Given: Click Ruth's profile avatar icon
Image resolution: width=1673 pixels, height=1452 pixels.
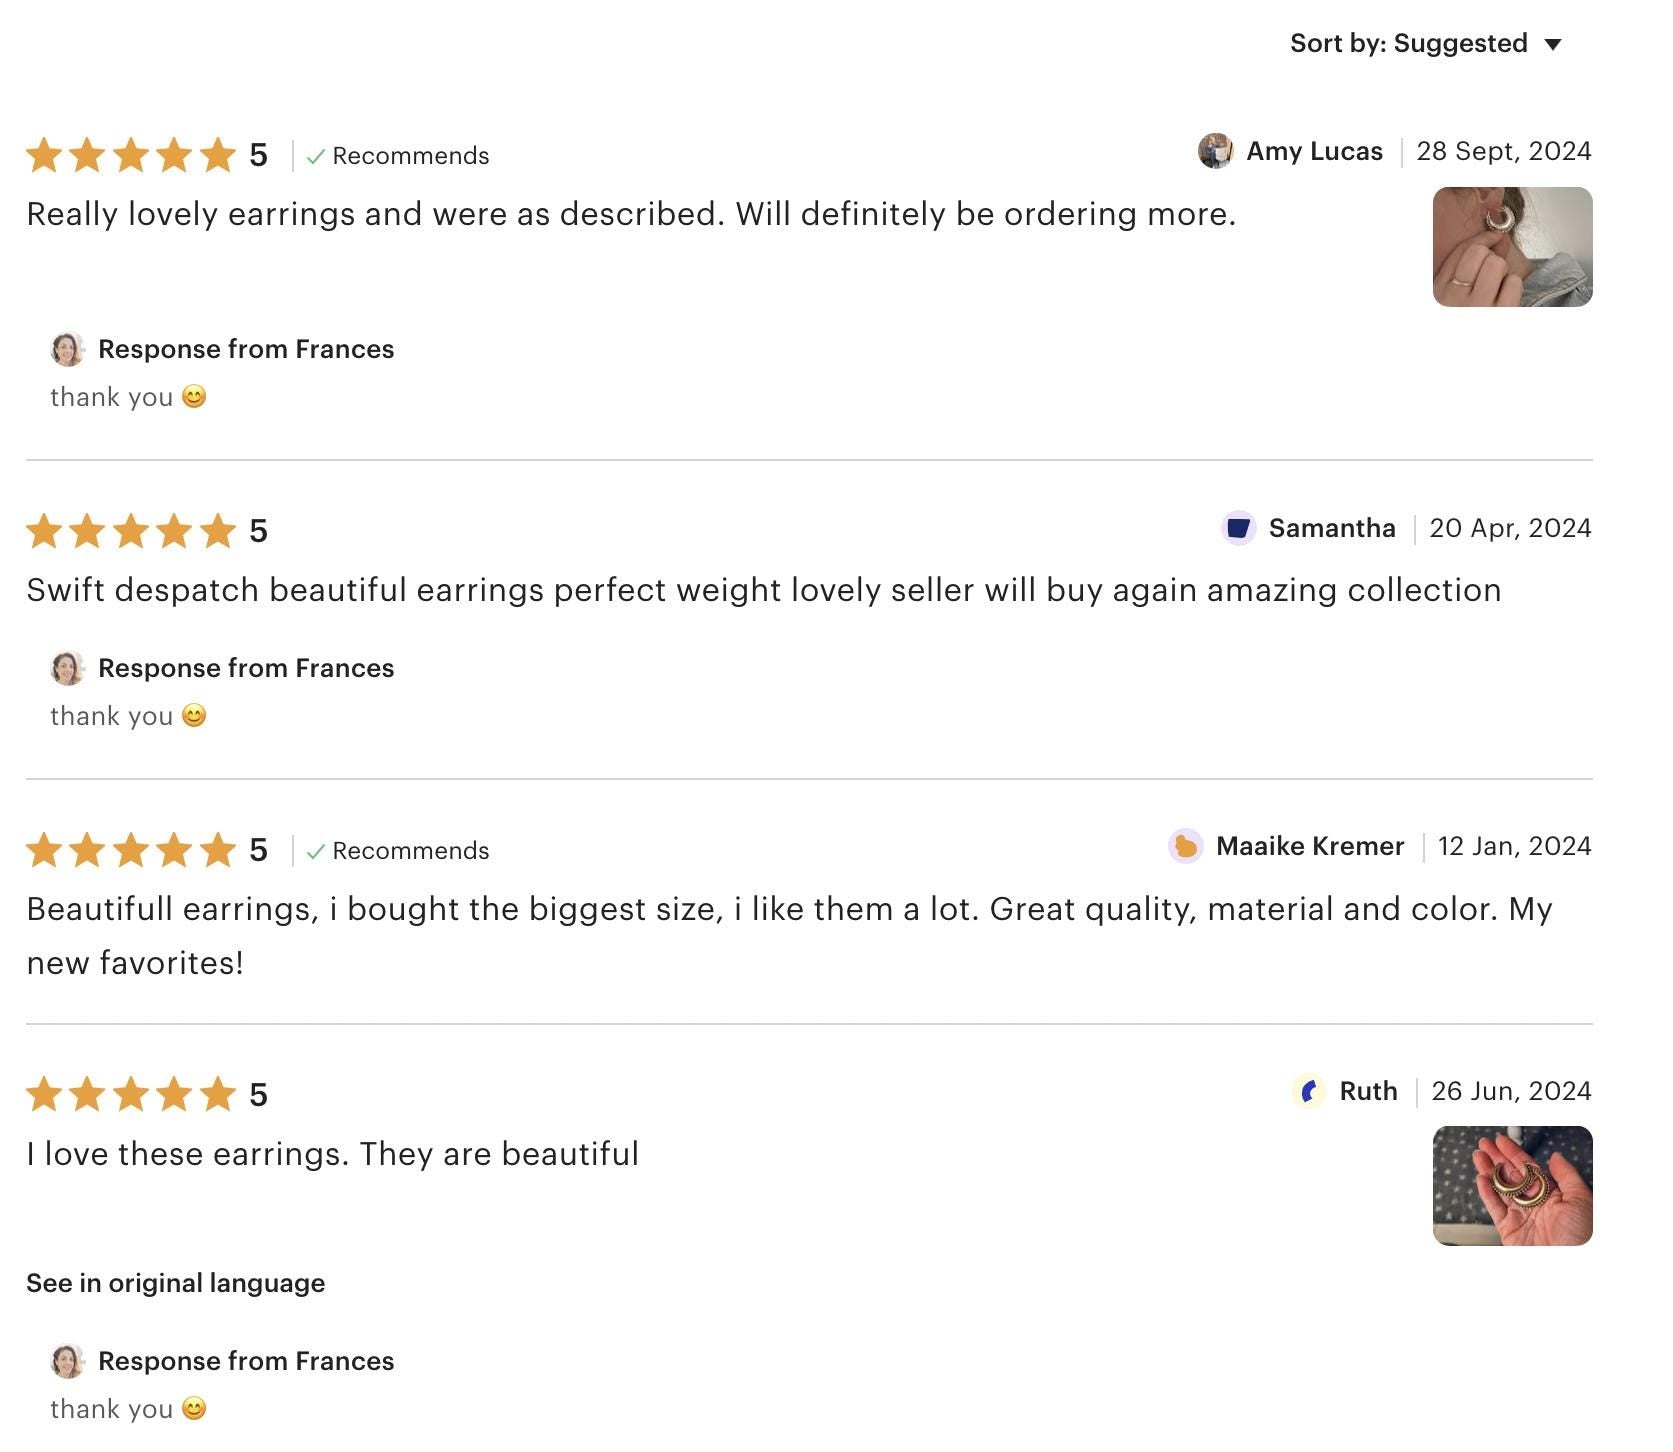Looking at the screenshot, I should point(1309,1091).
